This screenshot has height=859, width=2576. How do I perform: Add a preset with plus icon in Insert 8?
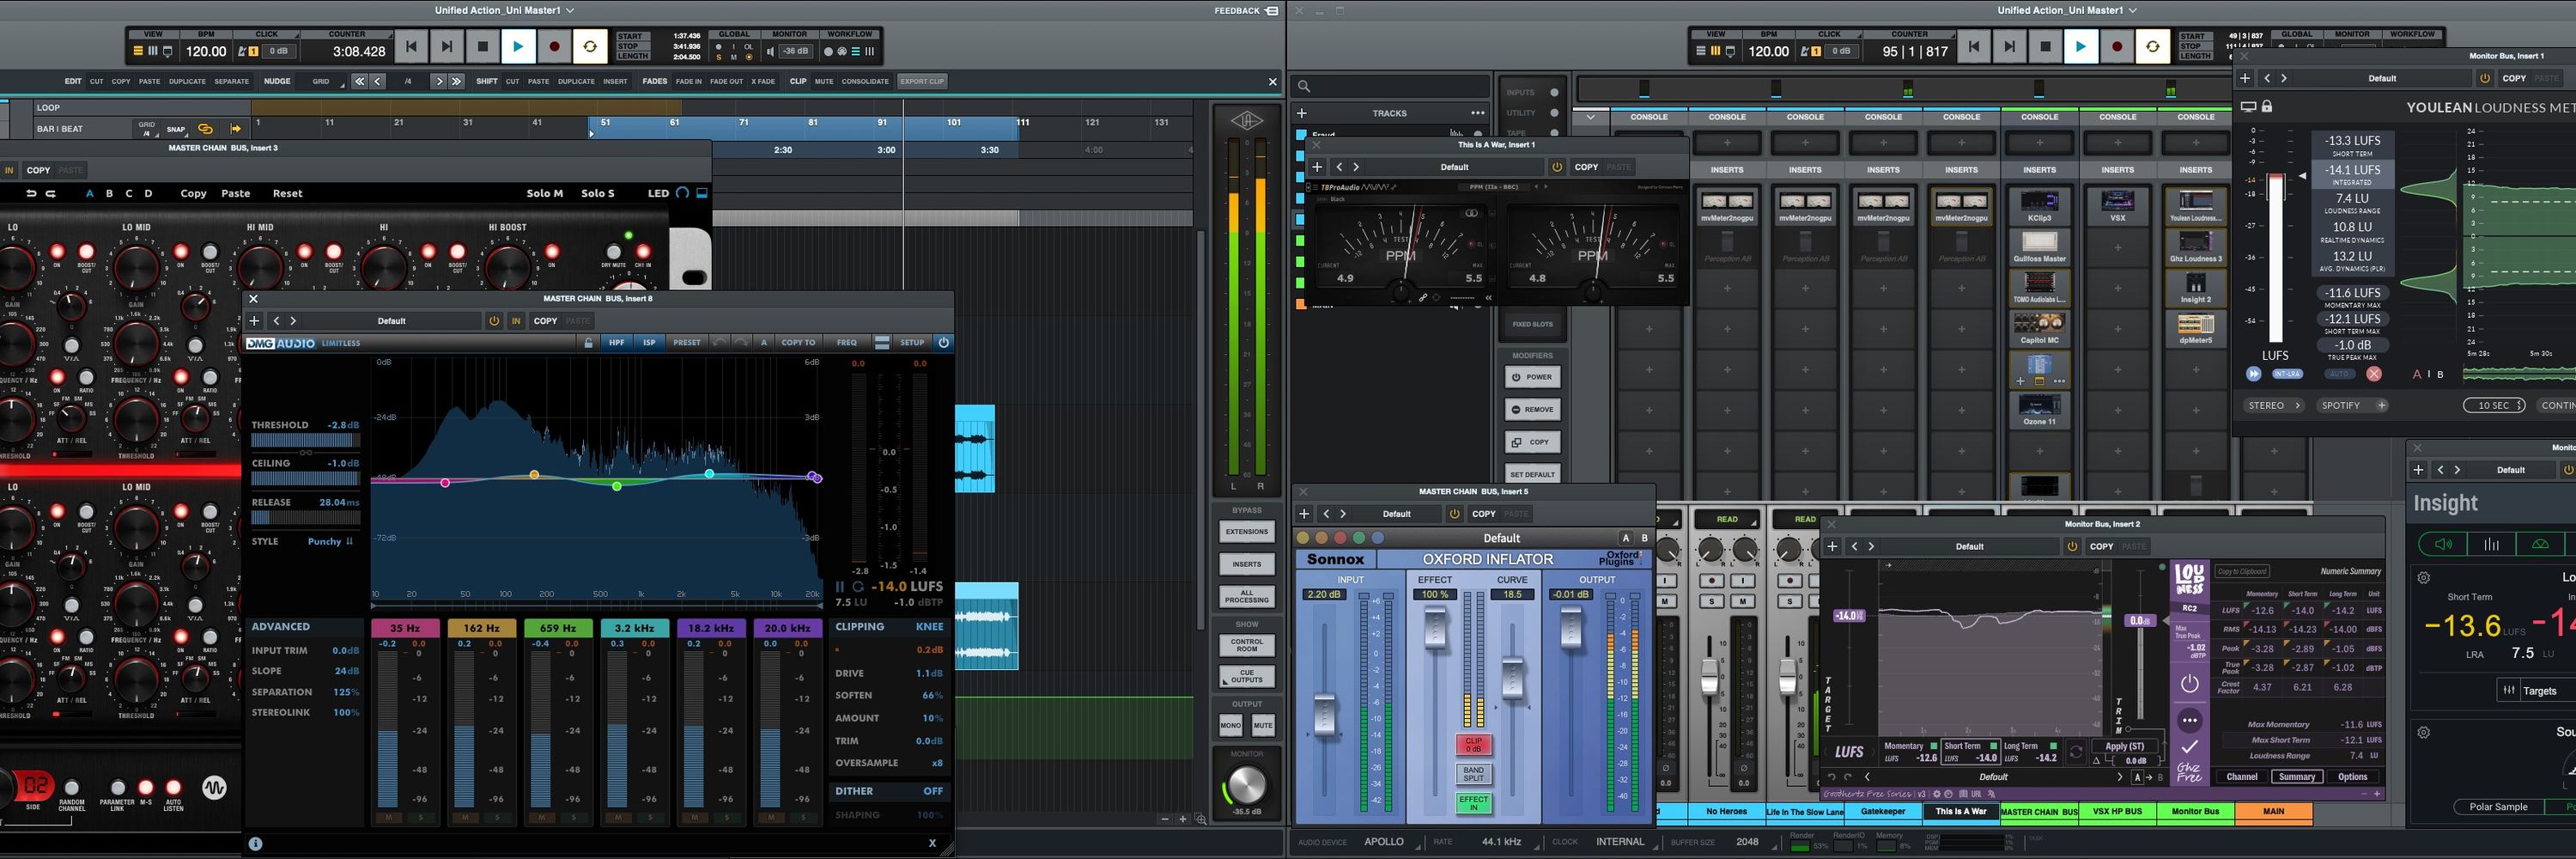coord(255,321)
